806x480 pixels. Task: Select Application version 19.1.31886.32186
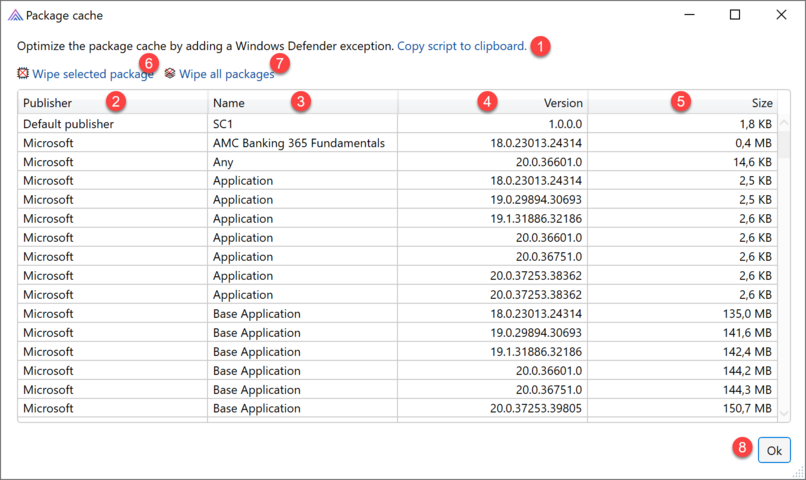pos(397,219)
